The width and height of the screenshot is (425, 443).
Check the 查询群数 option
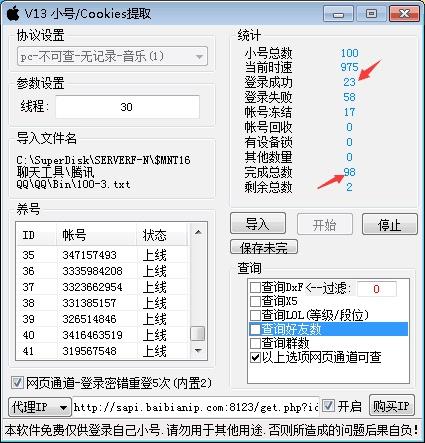pyautogui.click(x=255, y=343)
